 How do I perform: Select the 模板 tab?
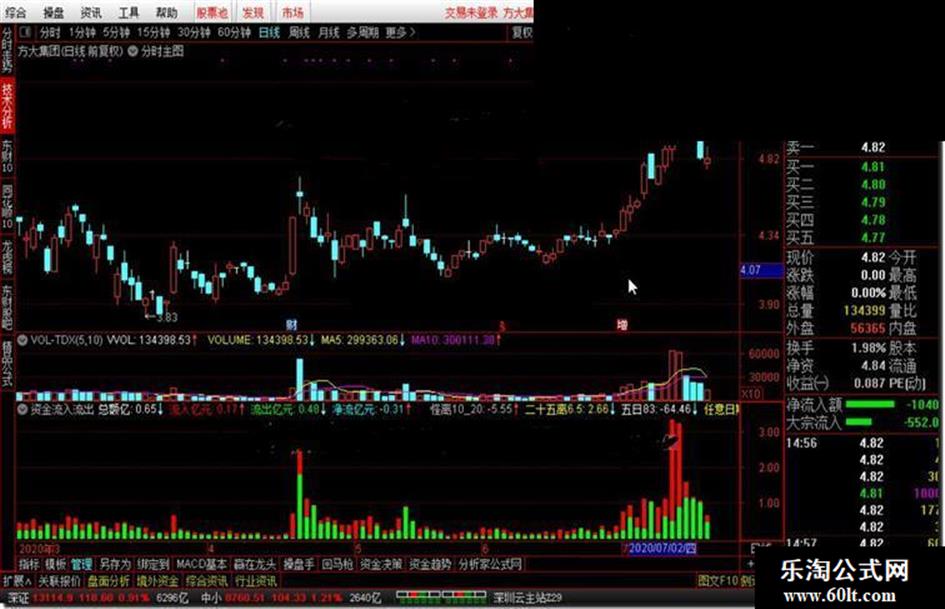coord(55,564)
